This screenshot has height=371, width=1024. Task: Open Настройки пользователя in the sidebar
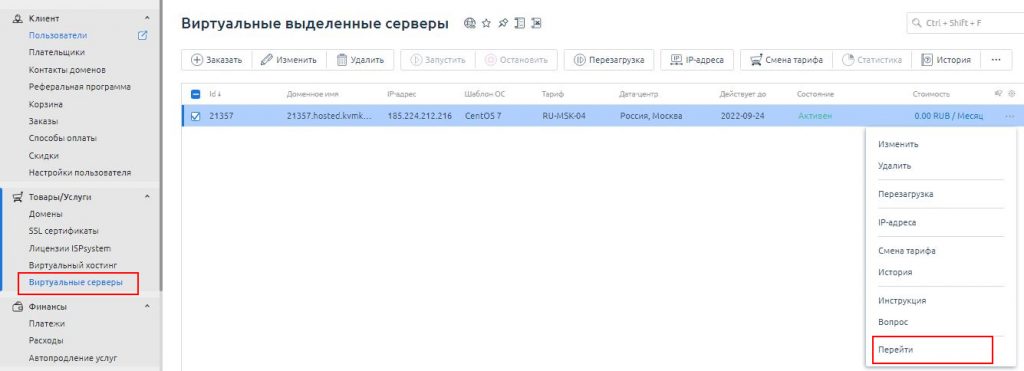[x=80, y=173]
